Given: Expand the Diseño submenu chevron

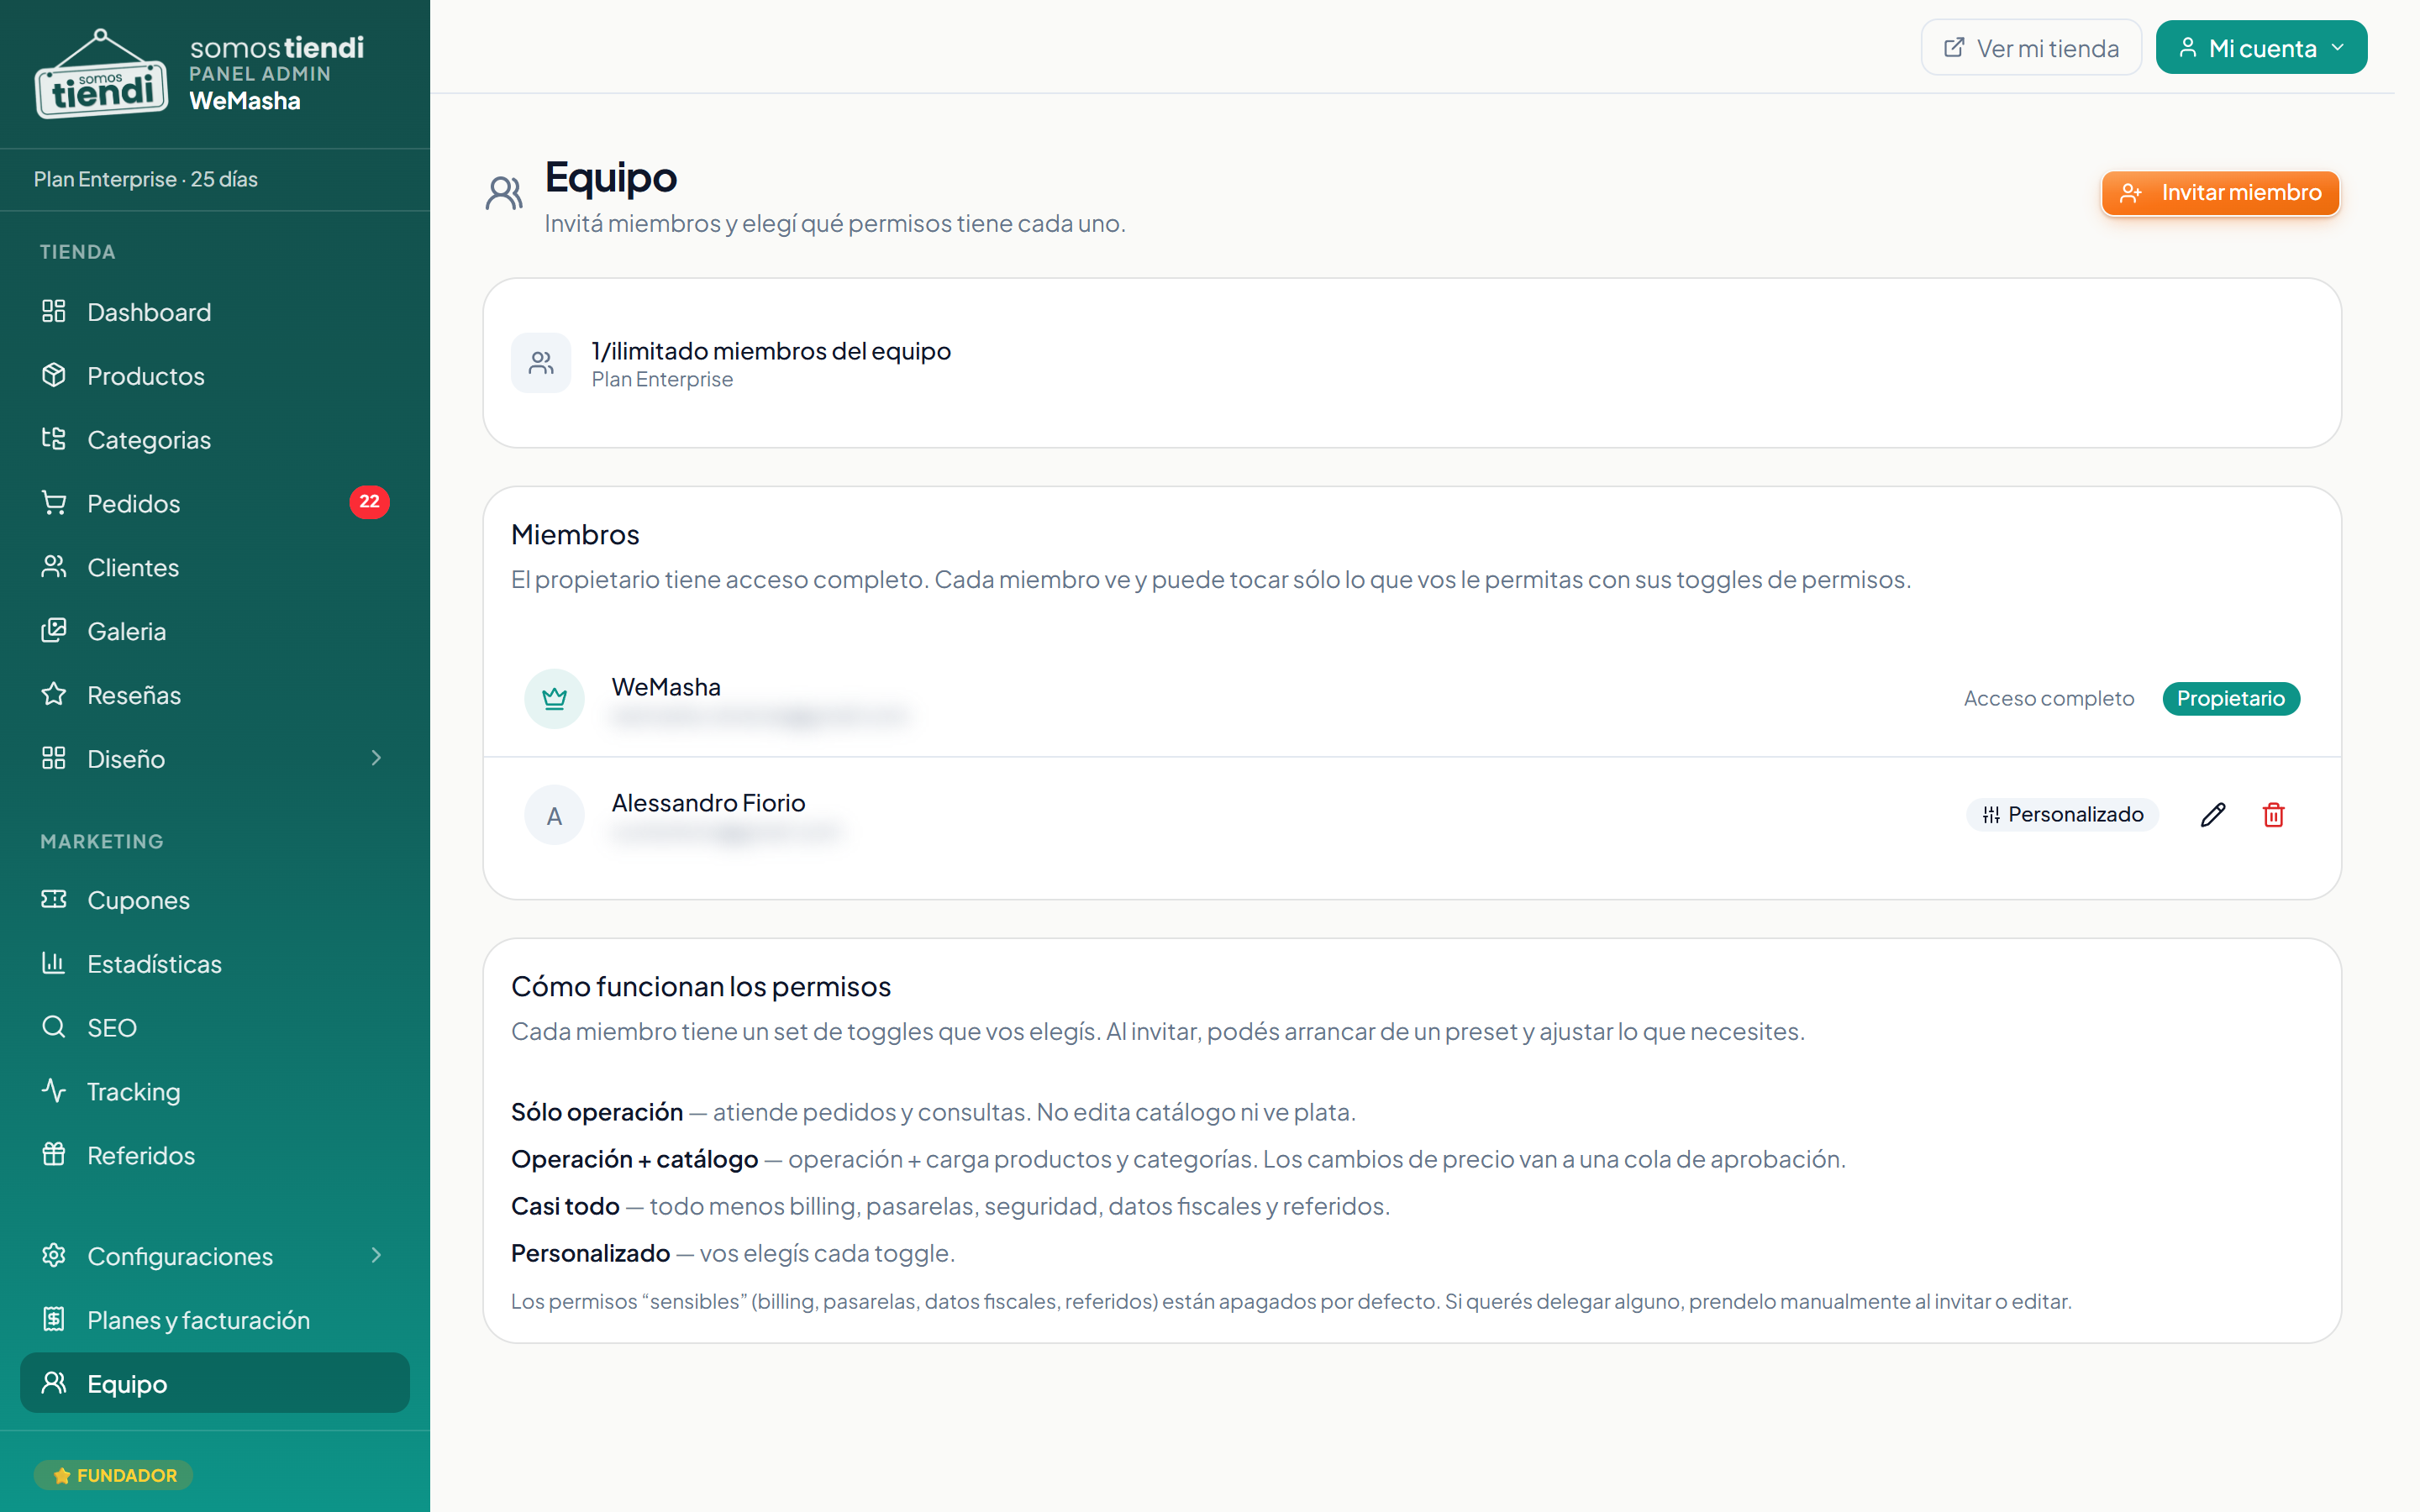Looking at the screenshot, I should coord(376,758).
